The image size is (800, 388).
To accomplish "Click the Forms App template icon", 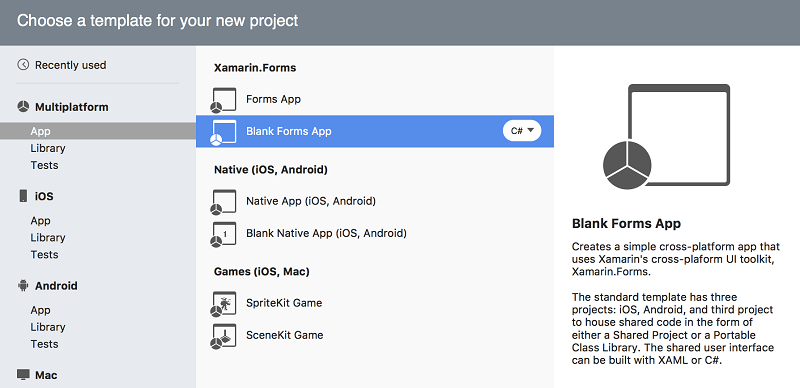I will pyautogui.click(x=223, y=100).
